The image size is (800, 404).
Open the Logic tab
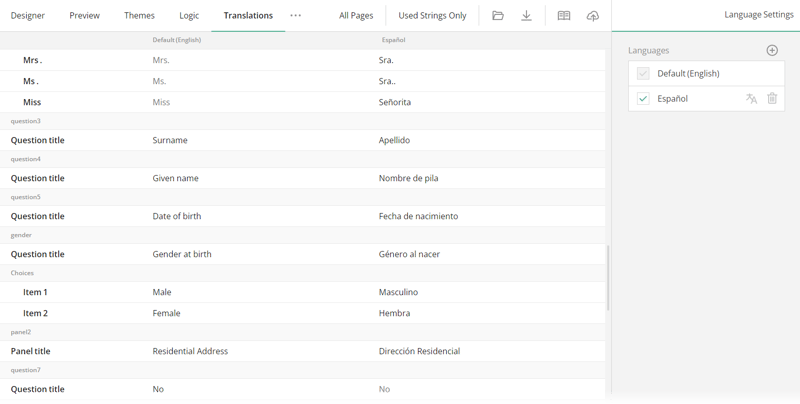tap(189, 15)
